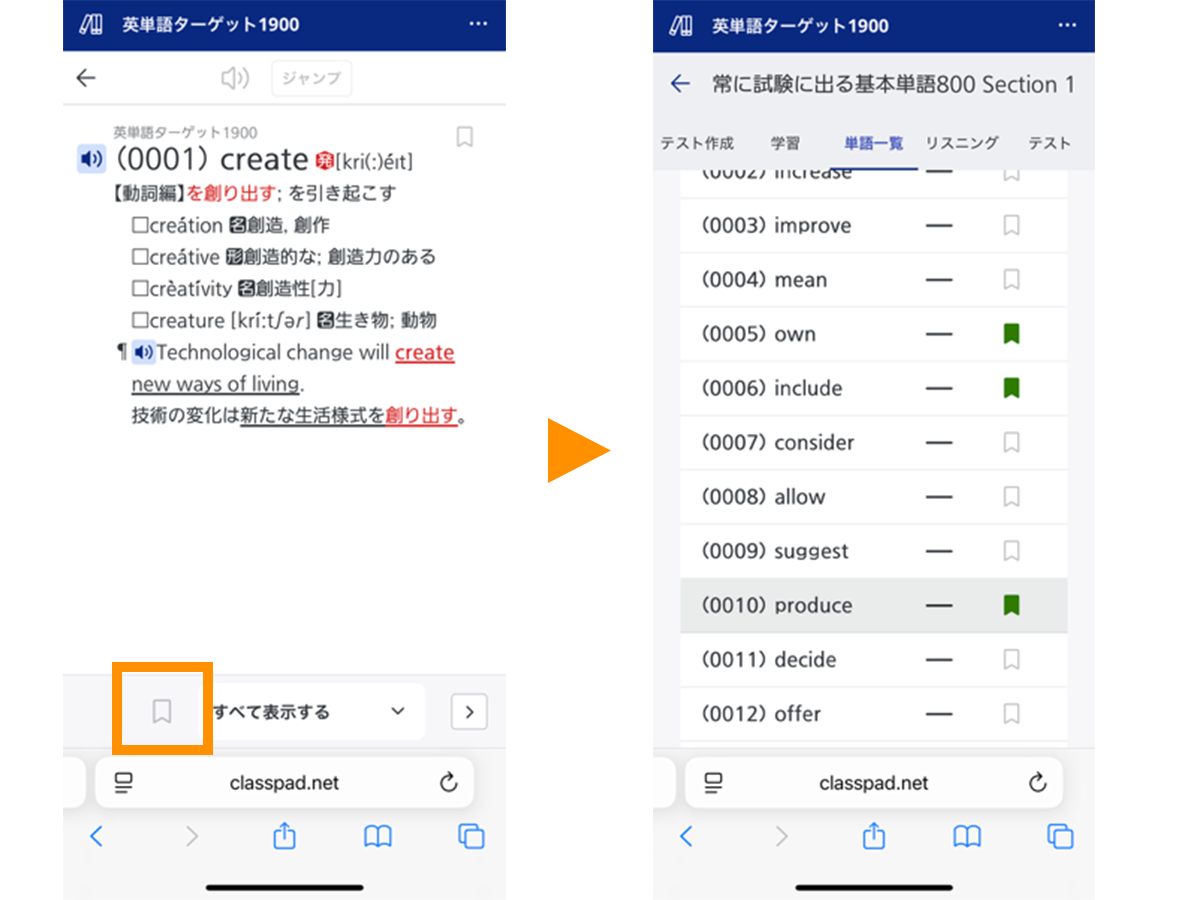This screenshot has height=900, width=1200.
Task: Open the three-dot menu on the create word screen
Action: pos(478,24)
